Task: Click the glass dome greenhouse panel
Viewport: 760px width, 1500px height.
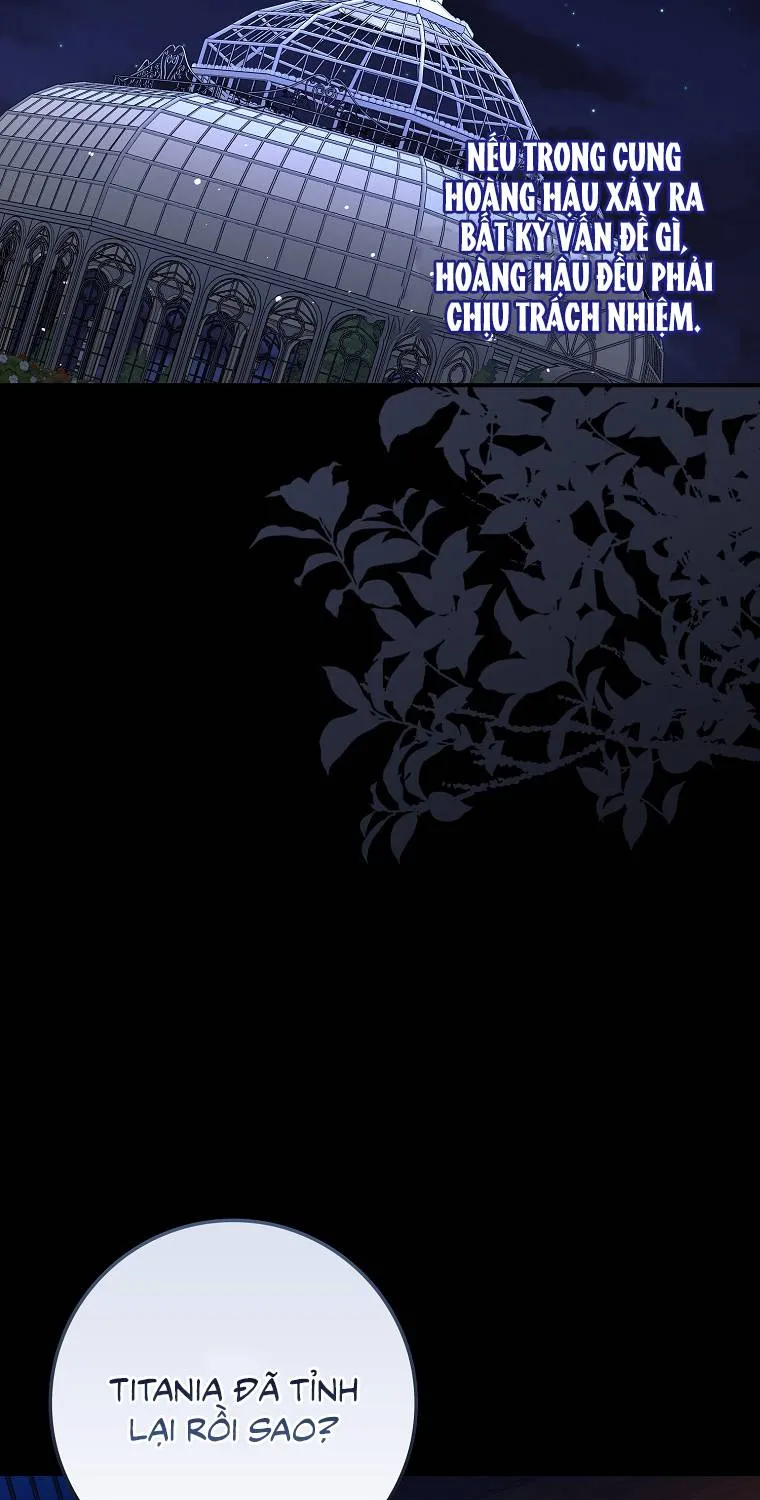Action: (x=380, y=191)
